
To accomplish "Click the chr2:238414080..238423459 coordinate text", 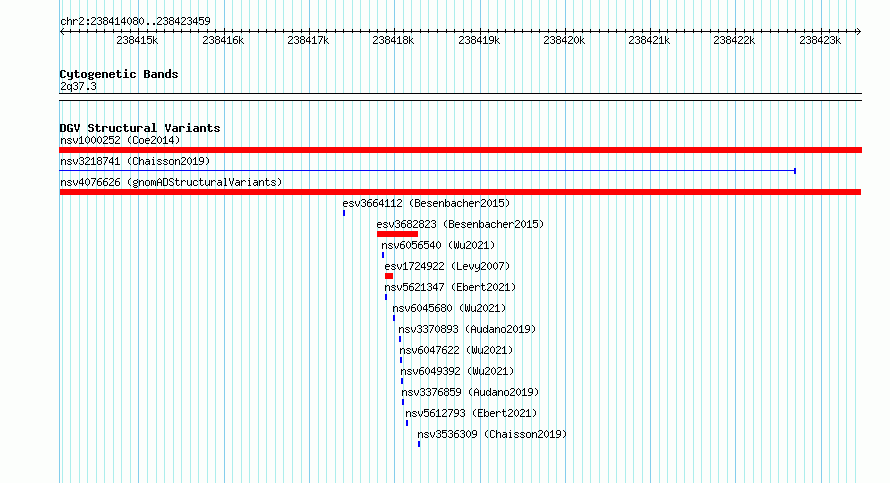I will click(135, 21).
